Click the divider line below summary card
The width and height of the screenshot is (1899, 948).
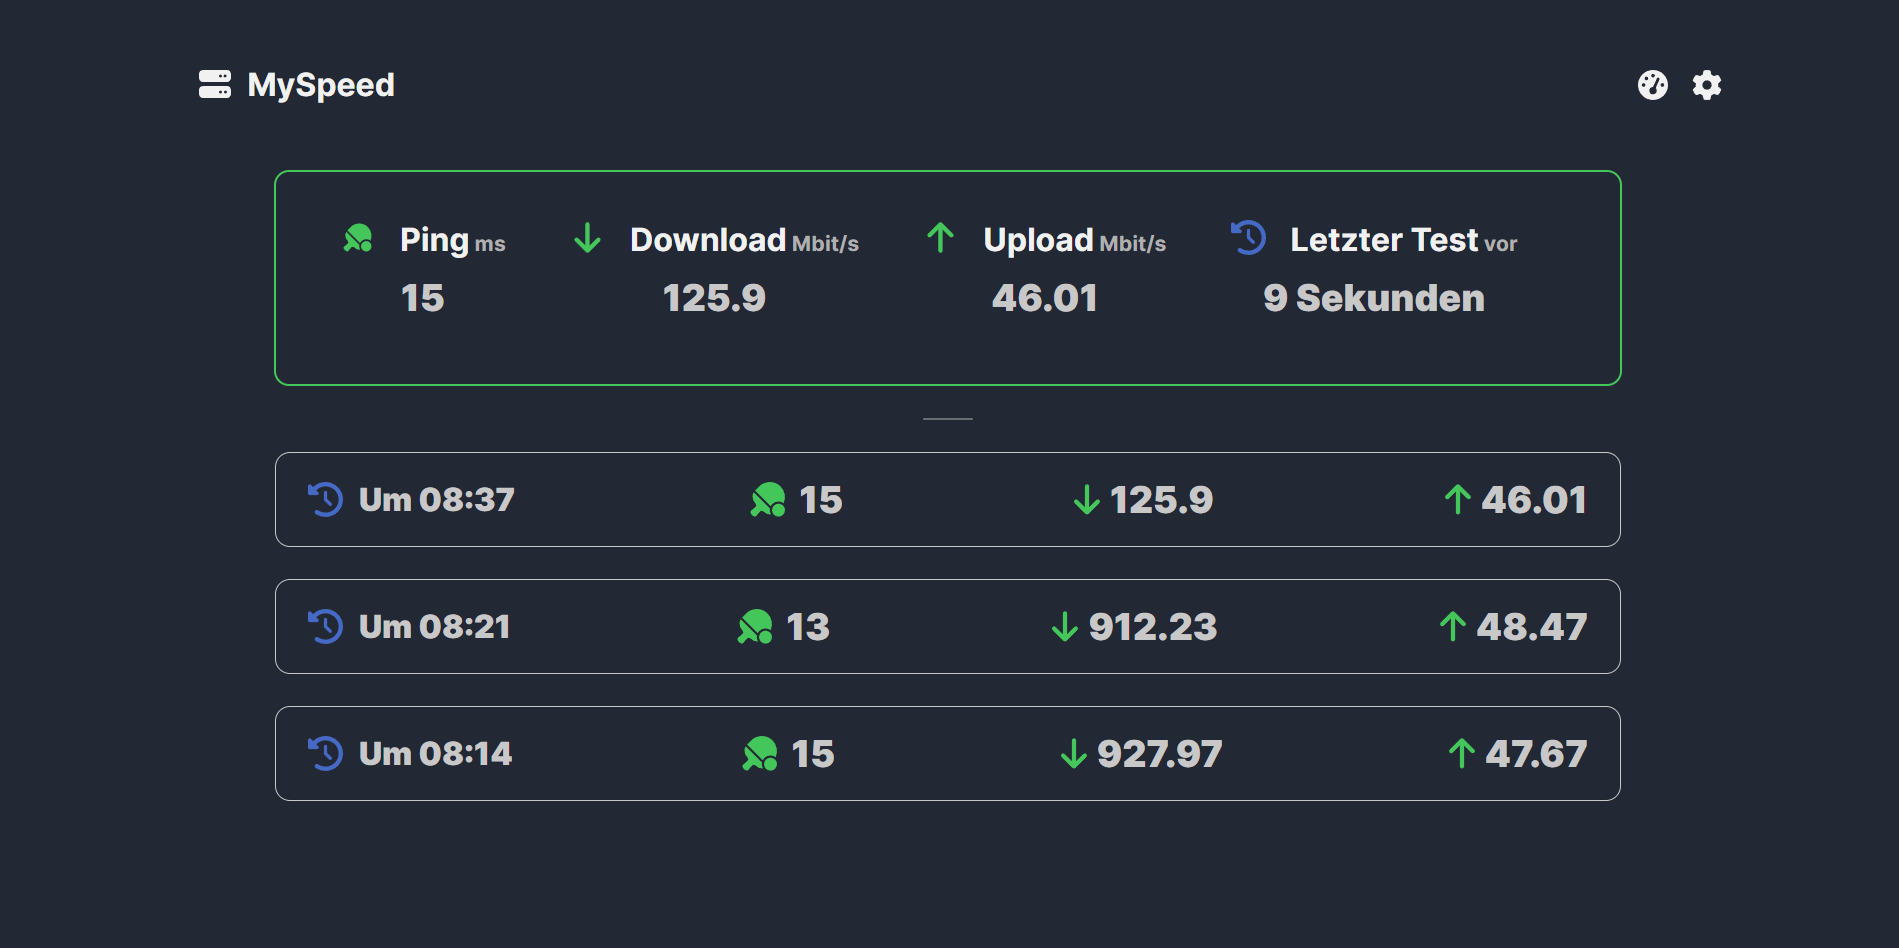947,419
